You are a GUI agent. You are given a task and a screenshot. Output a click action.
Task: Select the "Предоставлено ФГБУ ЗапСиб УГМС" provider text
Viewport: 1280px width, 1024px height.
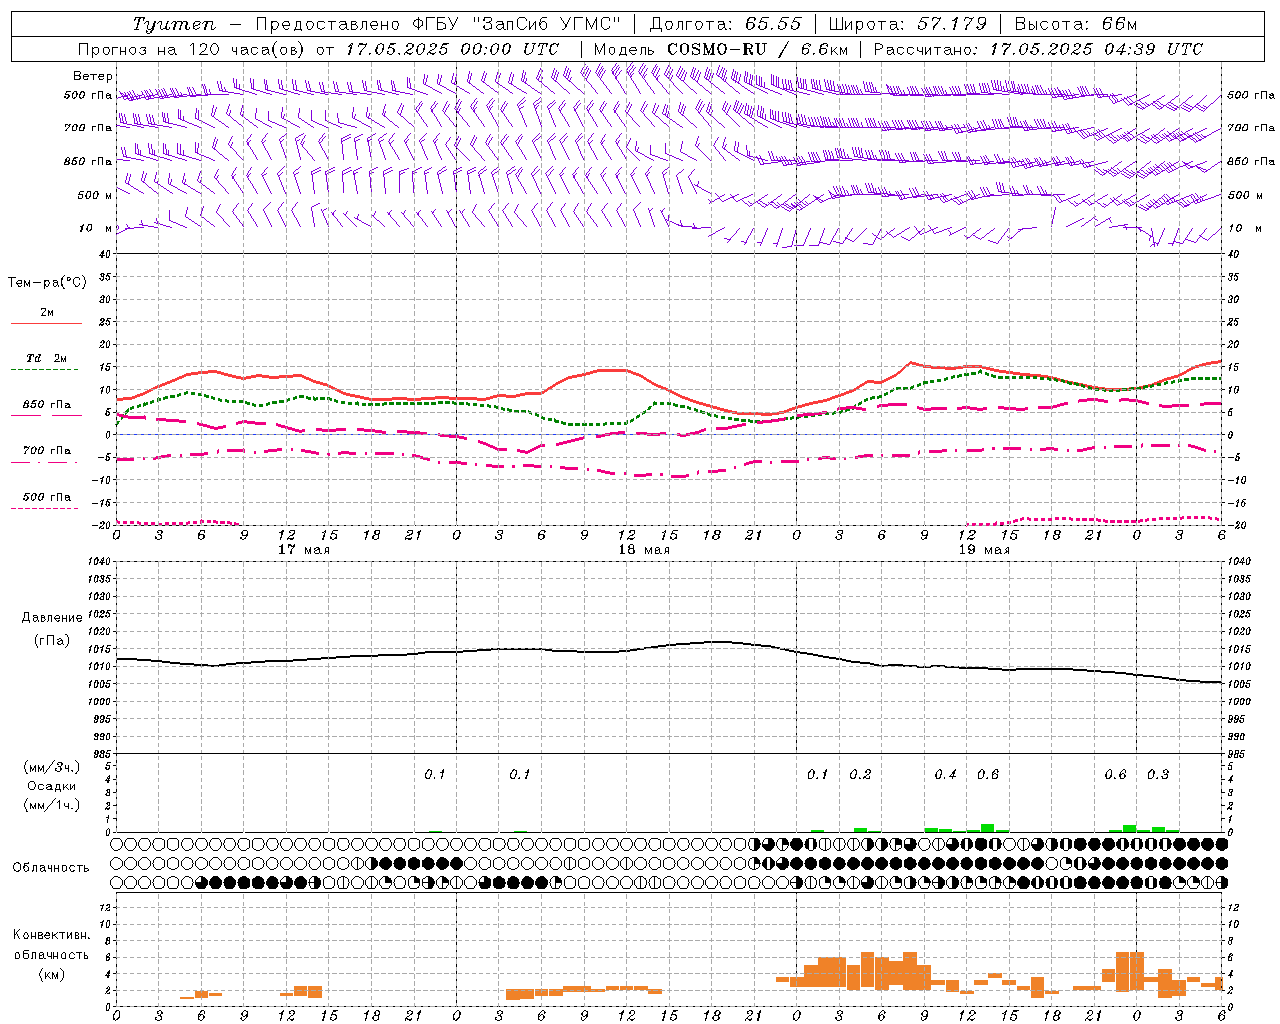tap(438, 24)
